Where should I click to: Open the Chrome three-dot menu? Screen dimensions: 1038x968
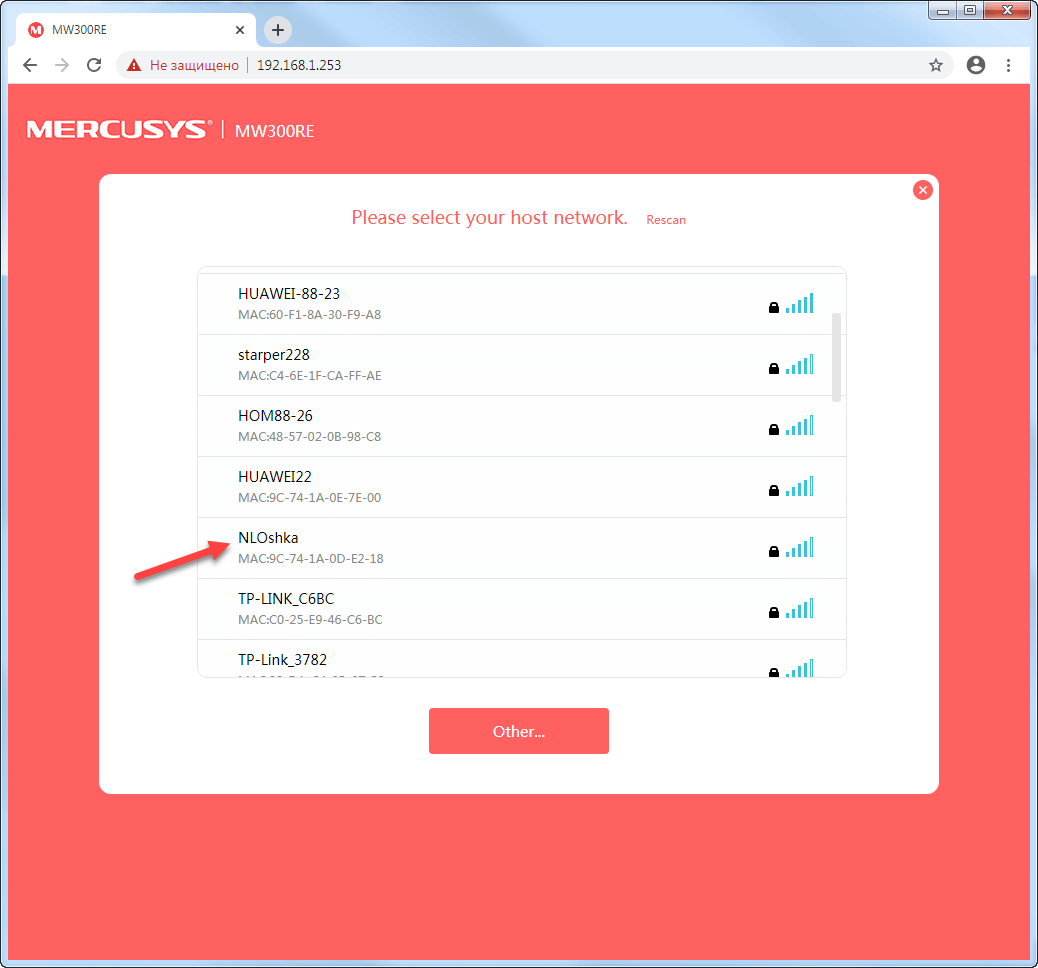point(1008,65)
